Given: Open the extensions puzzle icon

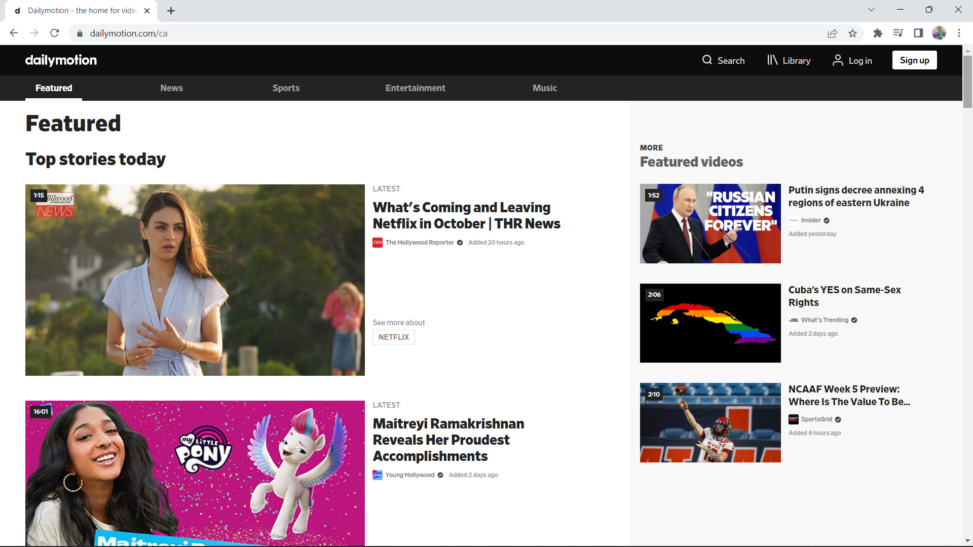Looking at the screenshot, I should point(877,34).
